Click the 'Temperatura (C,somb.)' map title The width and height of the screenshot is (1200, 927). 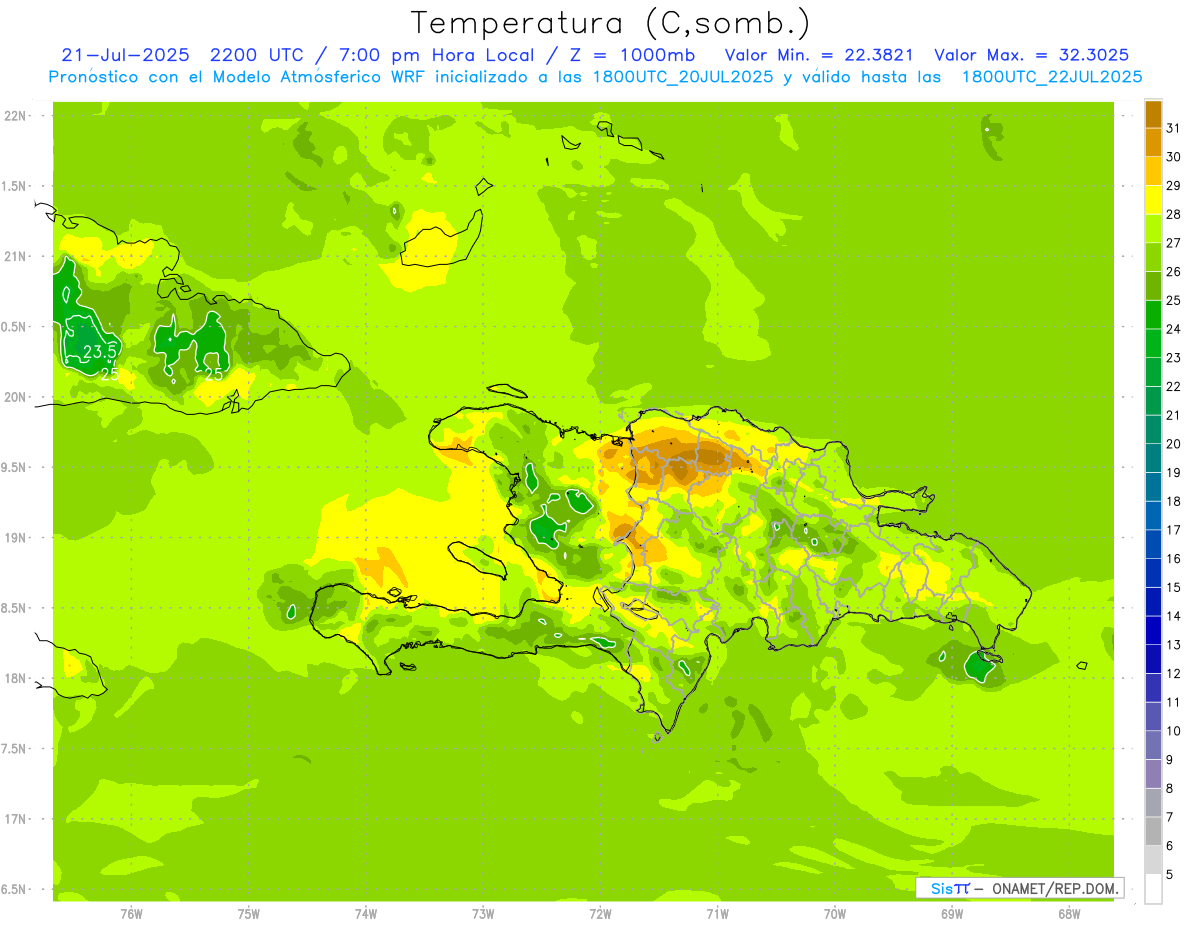tap(611, 23)
